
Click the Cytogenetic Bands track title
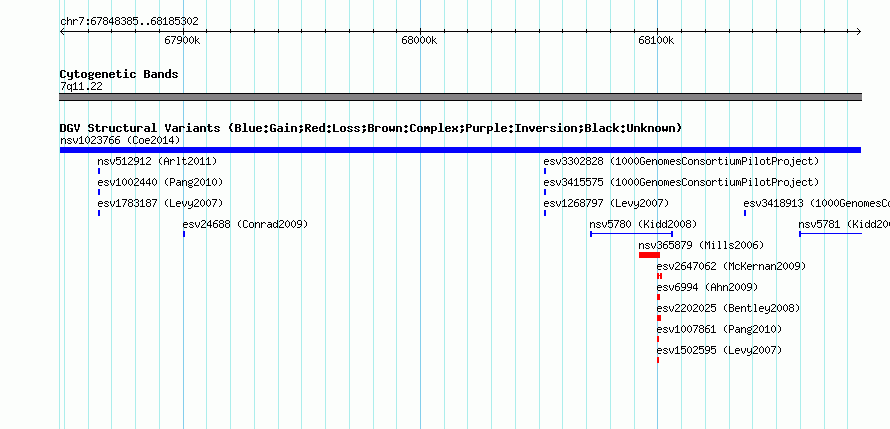click(119, 74)
